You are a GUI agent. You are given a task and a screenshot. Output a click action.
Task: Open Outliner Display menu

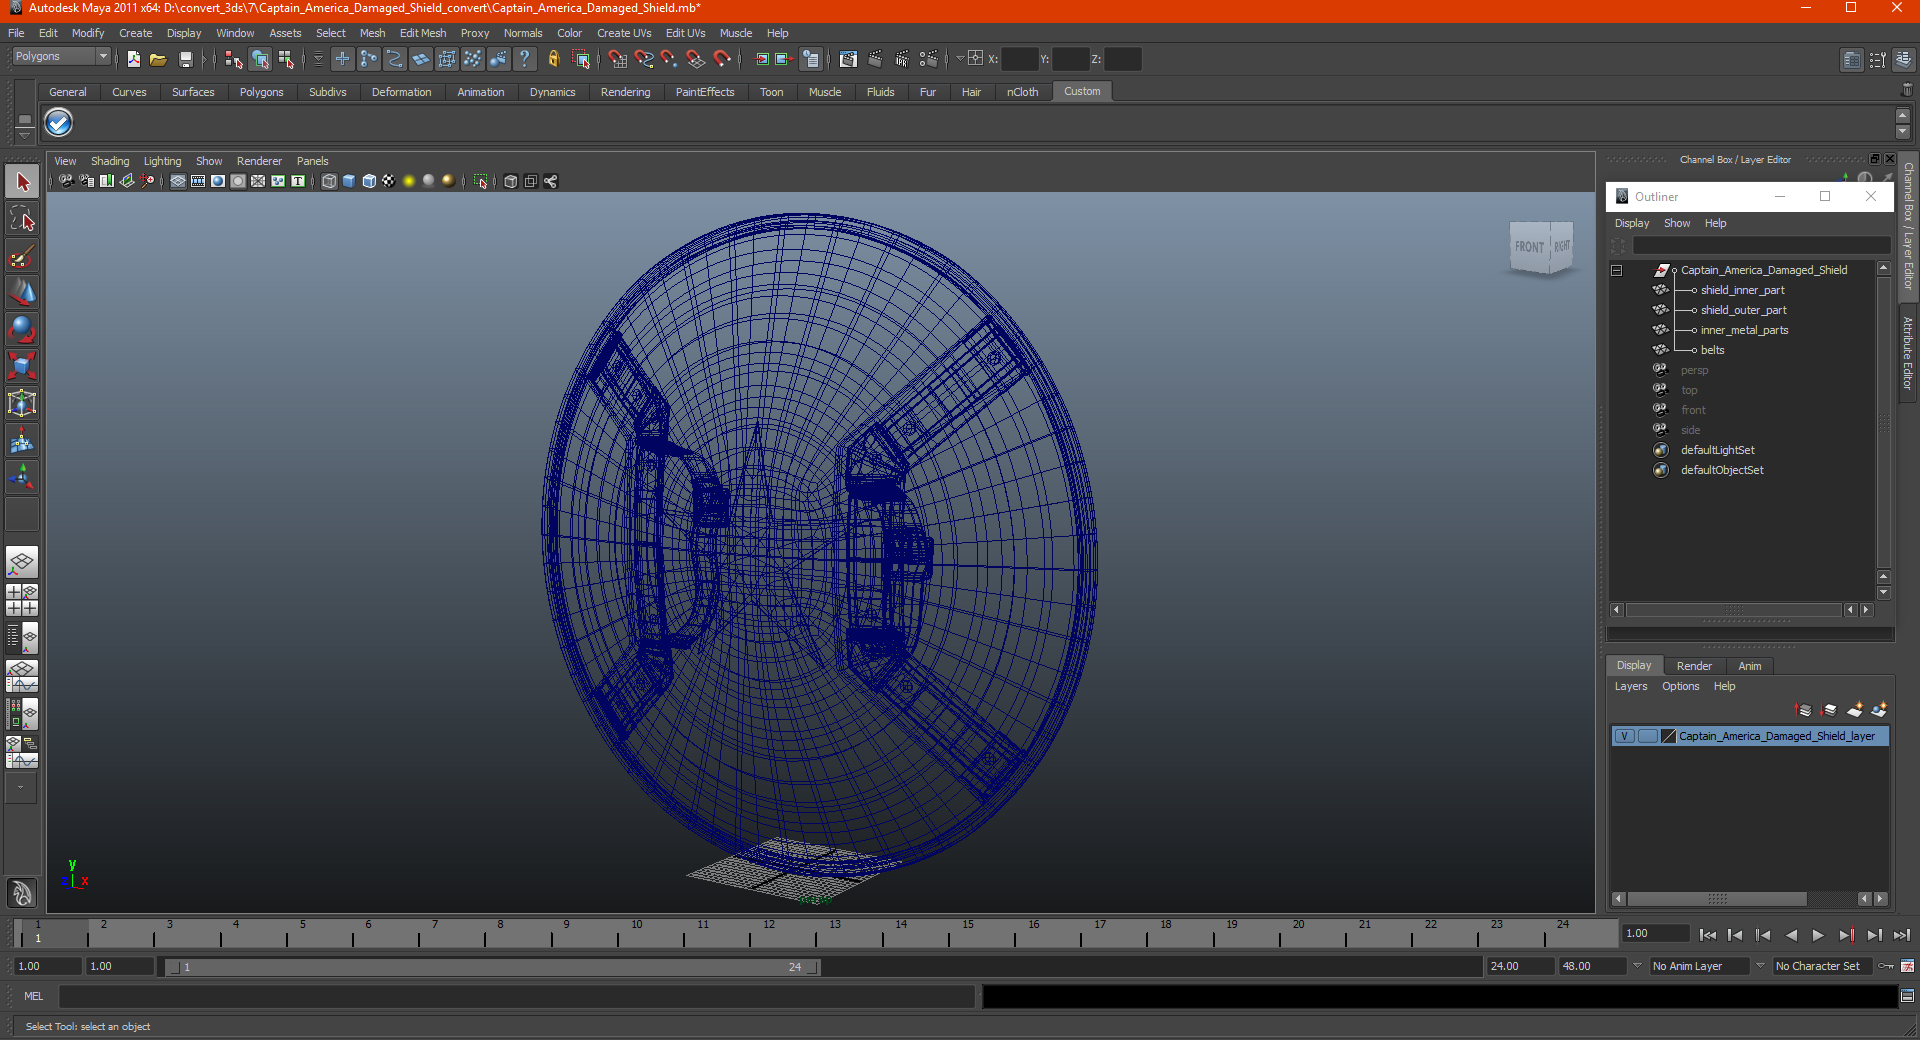coord(1631,223)
